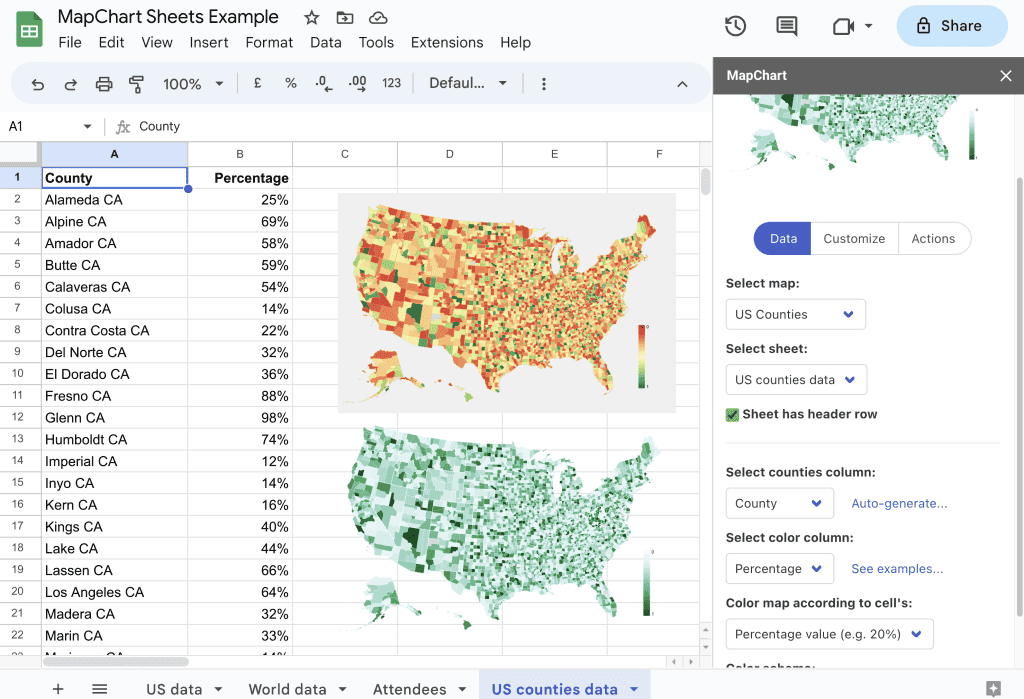This screenshot has height=699, width=1024.
Task: Open the File menu
Action: [x=70, y=42]
